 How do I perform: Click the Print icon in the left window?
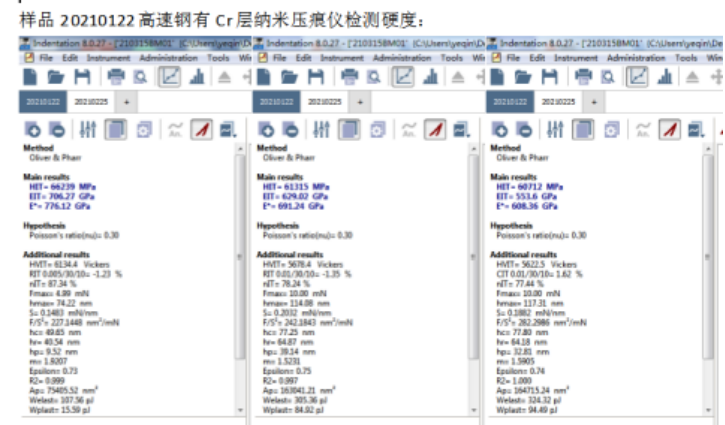[x=116, y=76]
